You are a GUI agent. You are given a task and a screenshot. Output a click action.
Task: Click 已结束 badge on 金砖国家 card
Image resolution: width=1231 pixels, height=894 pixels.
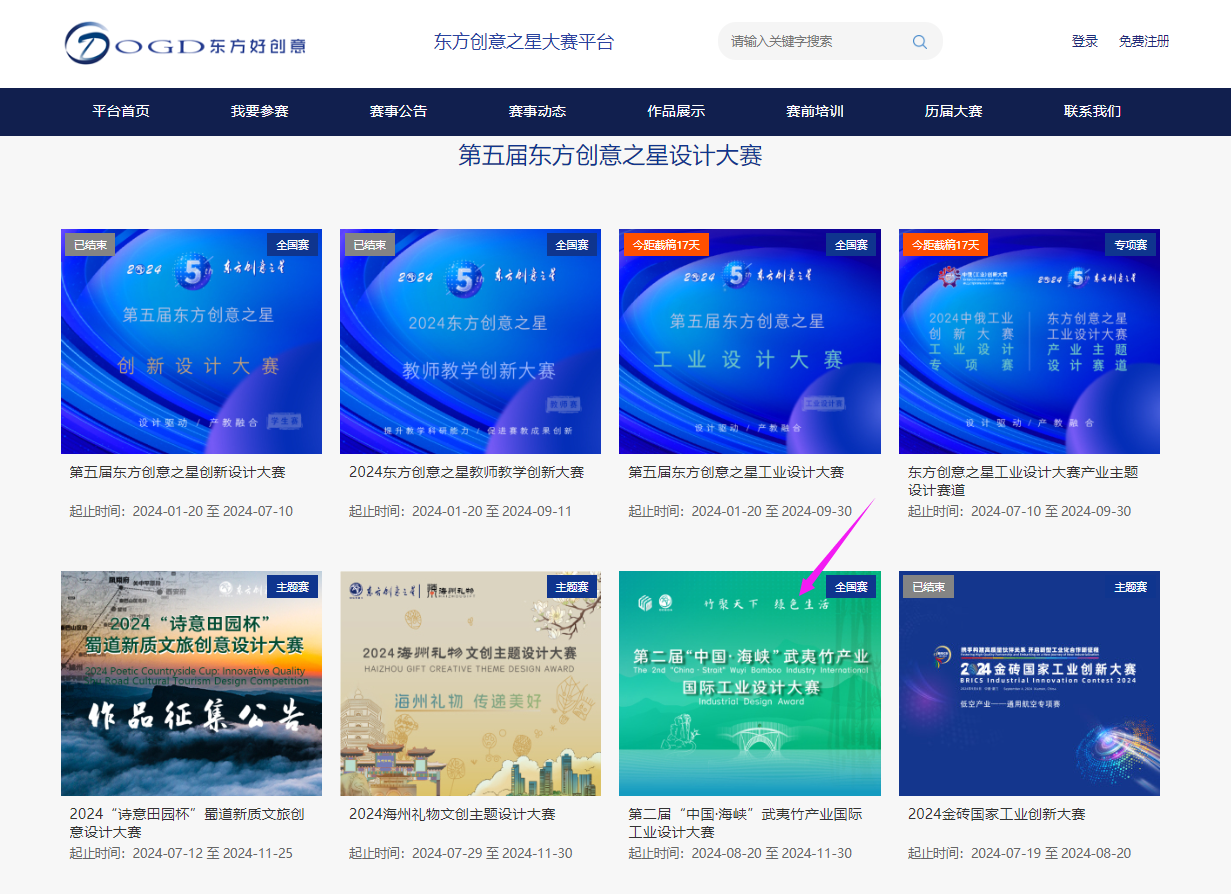tap(928, 587)
